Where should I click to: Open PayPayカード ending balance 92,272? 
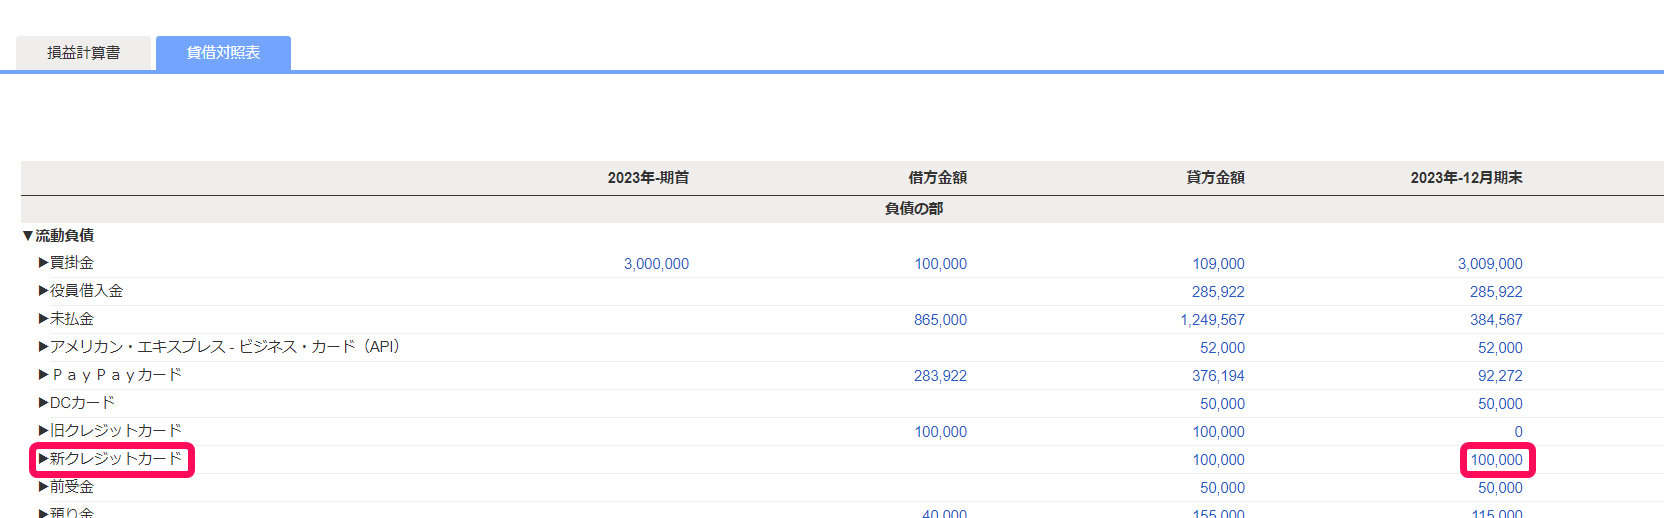(x=1500, y=376)
